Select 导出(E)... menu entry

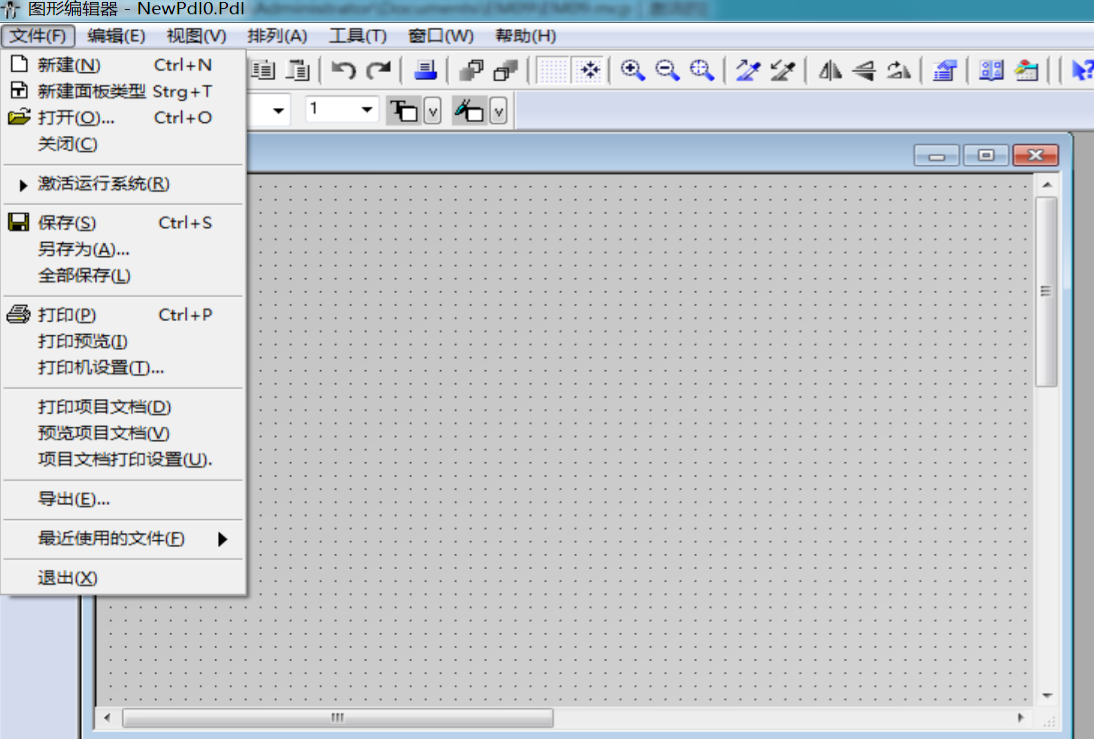coord(74,499)
